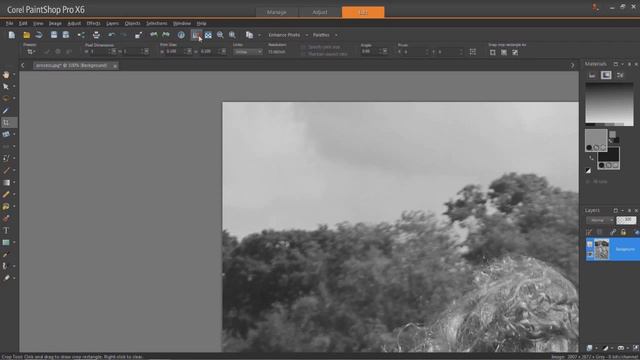The width and height of the screenshot is (640, 360).
Task: Open the File menu
Action: (x=9, y=24)
